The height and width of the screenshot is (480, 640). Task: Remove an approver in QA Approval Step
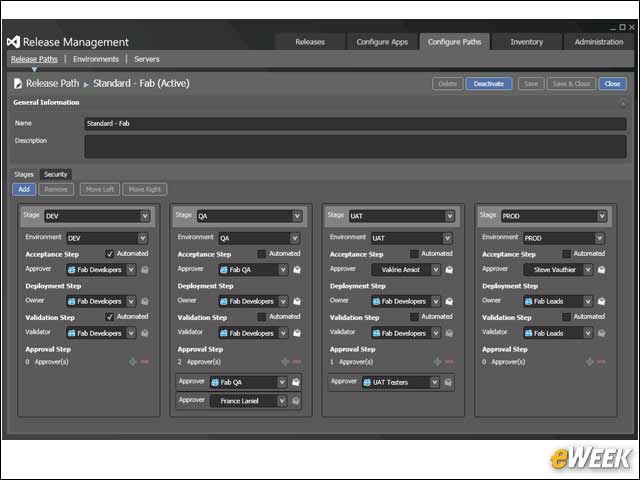point(297,362)
